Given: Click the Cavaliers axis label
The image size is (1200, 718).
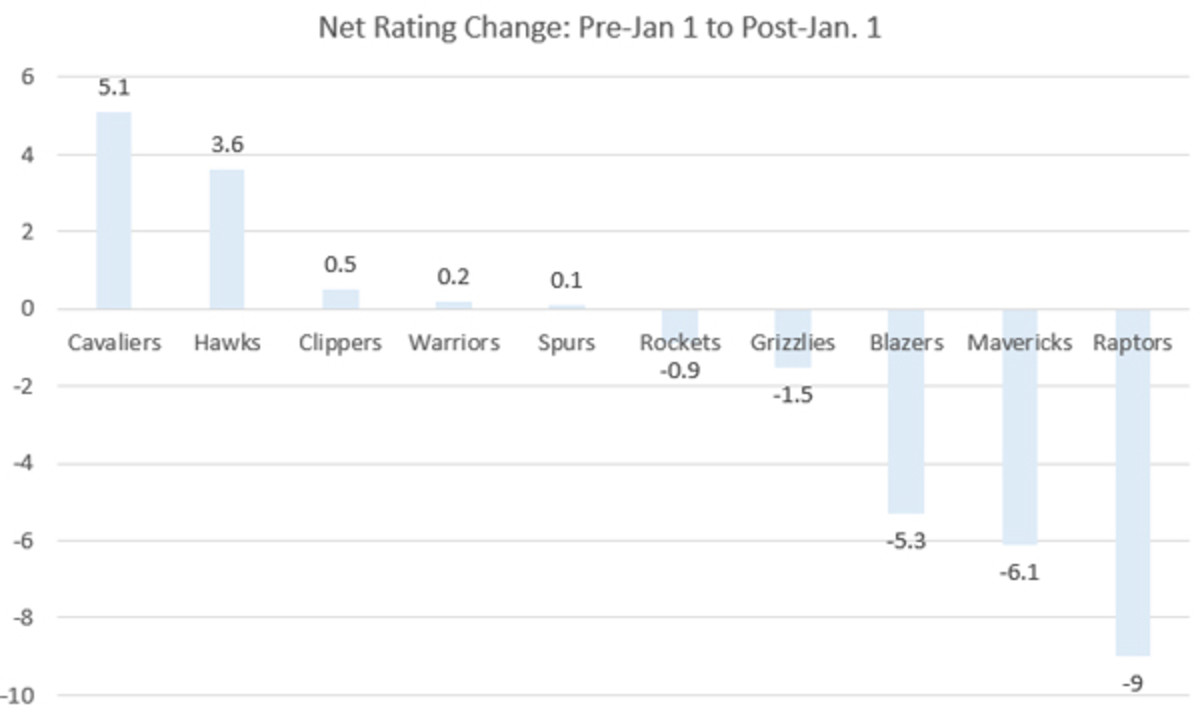Looking at the screenshot, I should 114,343.
